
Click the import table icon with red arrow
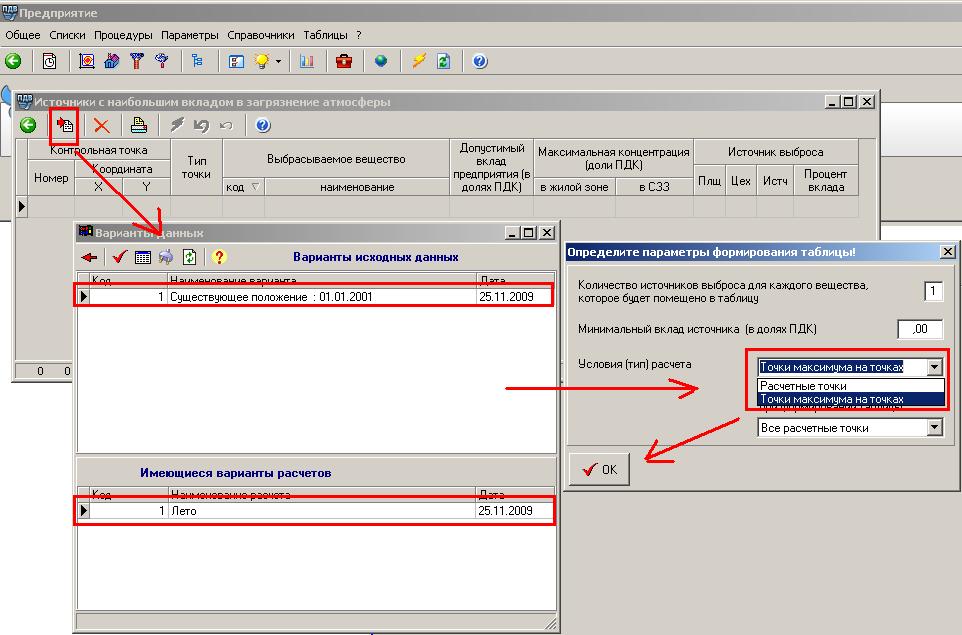(x=65, y=125)
